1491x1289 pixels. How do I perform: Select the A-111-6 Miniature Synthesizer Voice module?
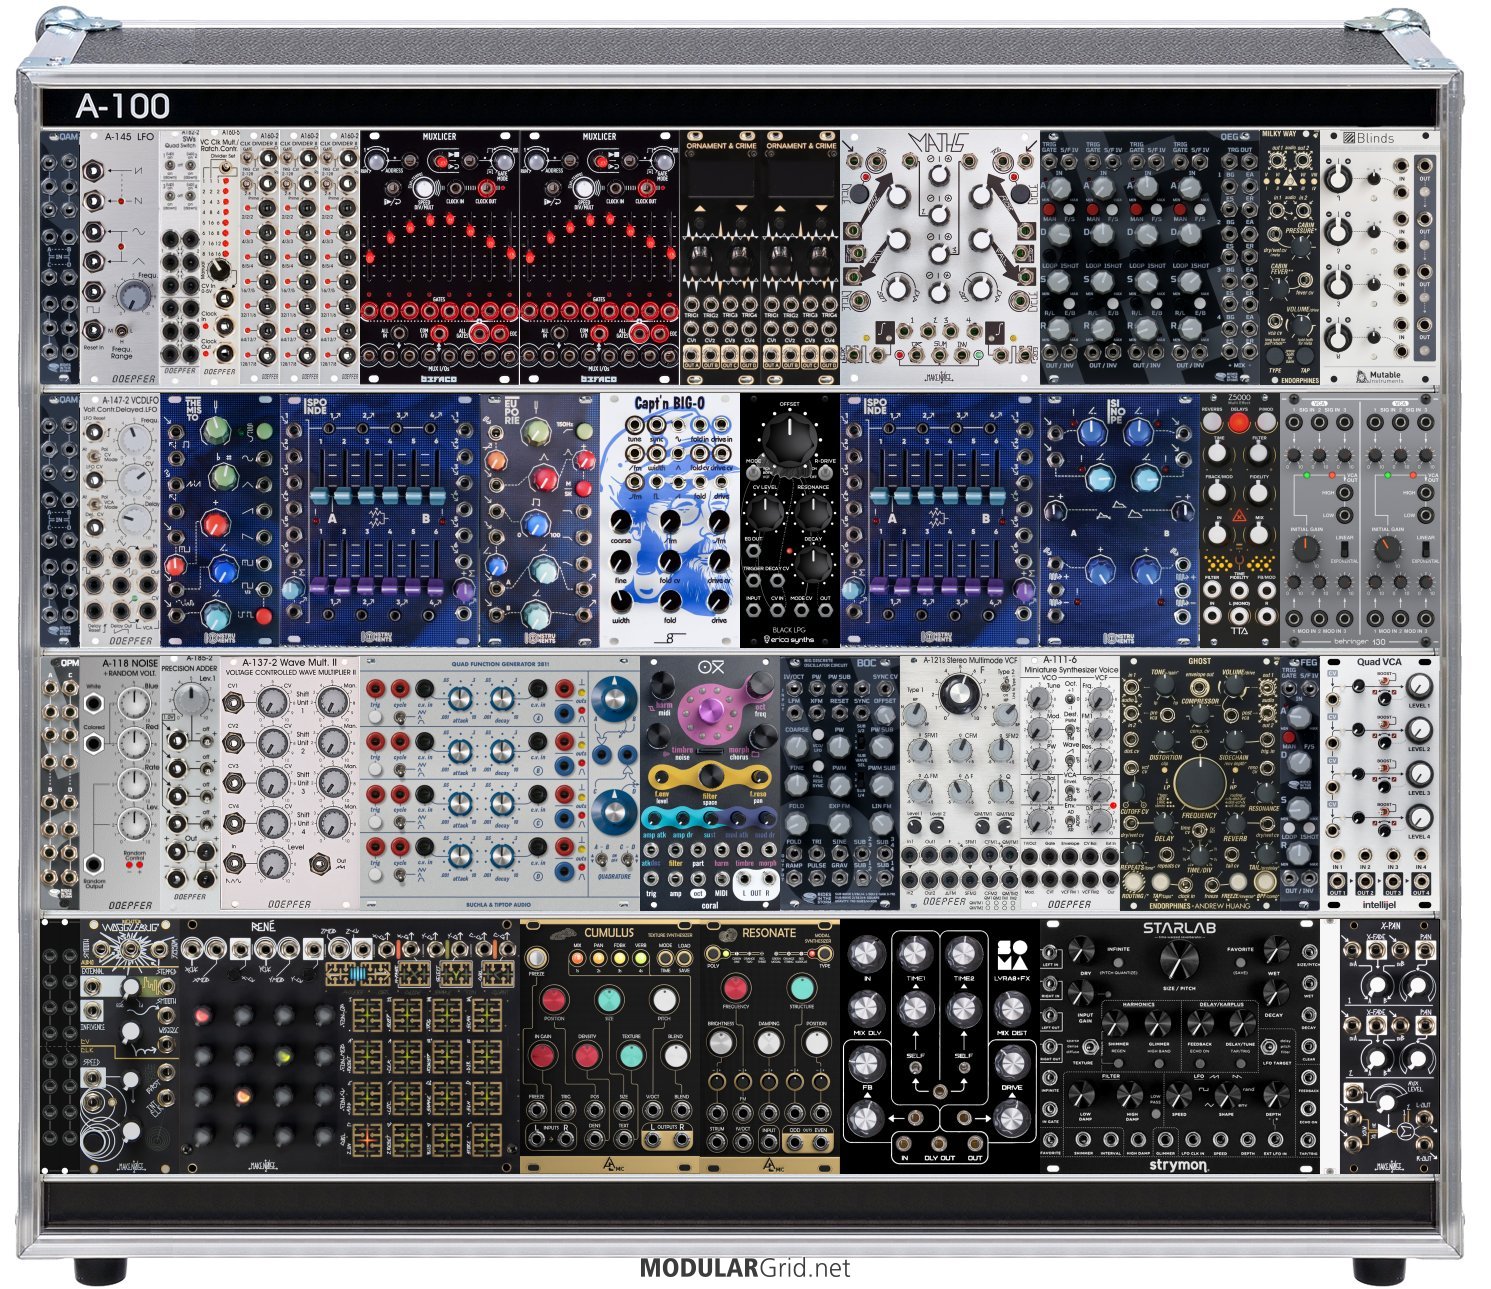(1070, 783)
